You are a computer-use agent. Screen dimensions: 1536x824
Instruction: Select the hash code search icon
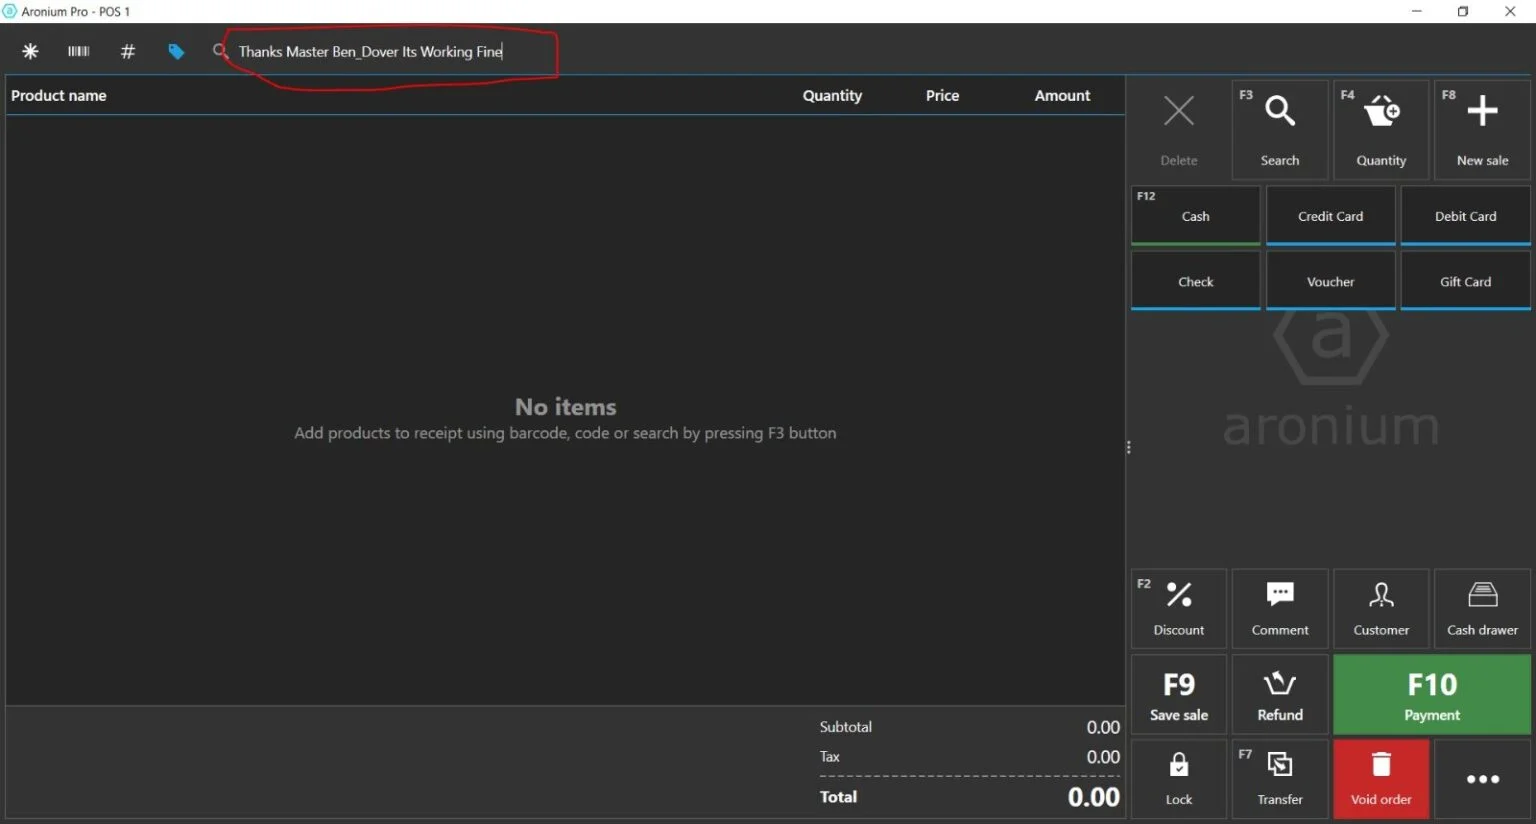click(x=127, y=51)
